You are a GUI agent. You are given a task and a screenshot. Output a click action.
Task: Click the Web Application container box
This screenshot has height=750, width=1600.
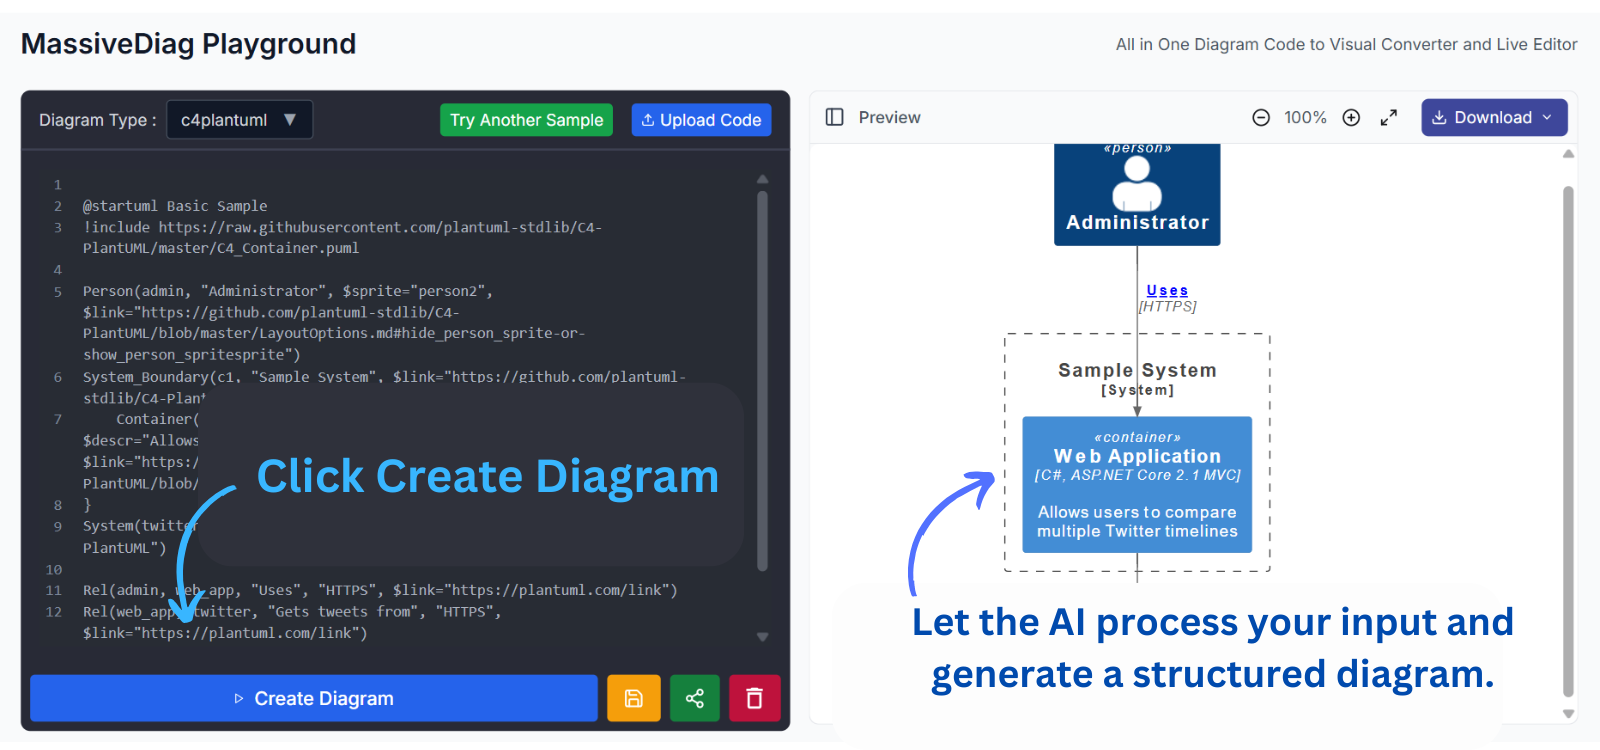click(1137, 485)
